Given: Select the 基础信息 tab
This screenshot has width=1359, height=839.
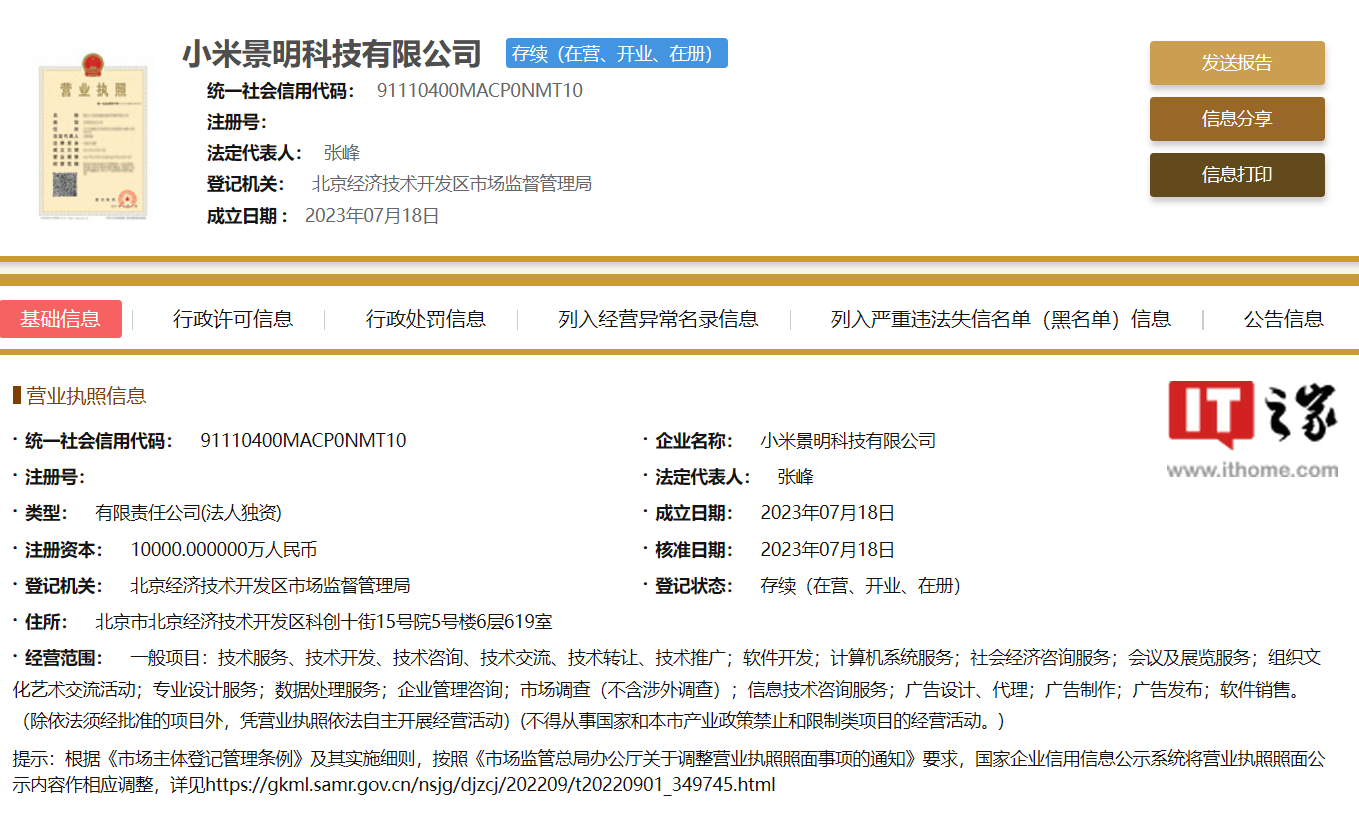Looking at the screenshot, I should pyautogui.click(x=61, y=319).
